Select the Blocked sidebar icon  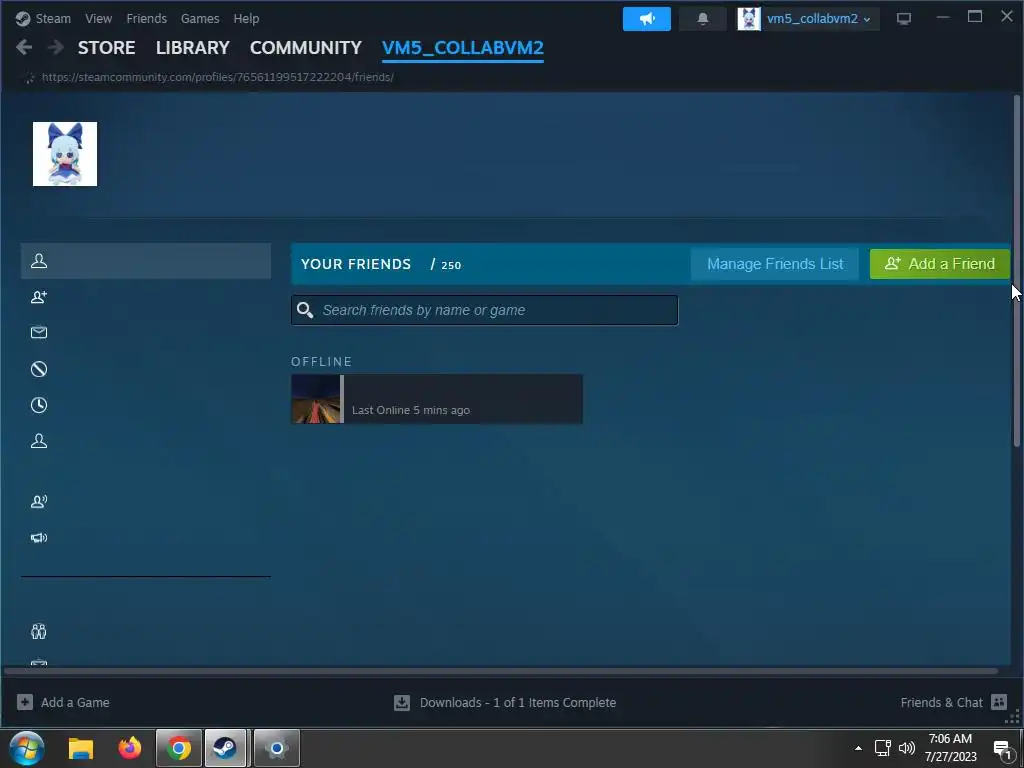[x=39, y=369]
